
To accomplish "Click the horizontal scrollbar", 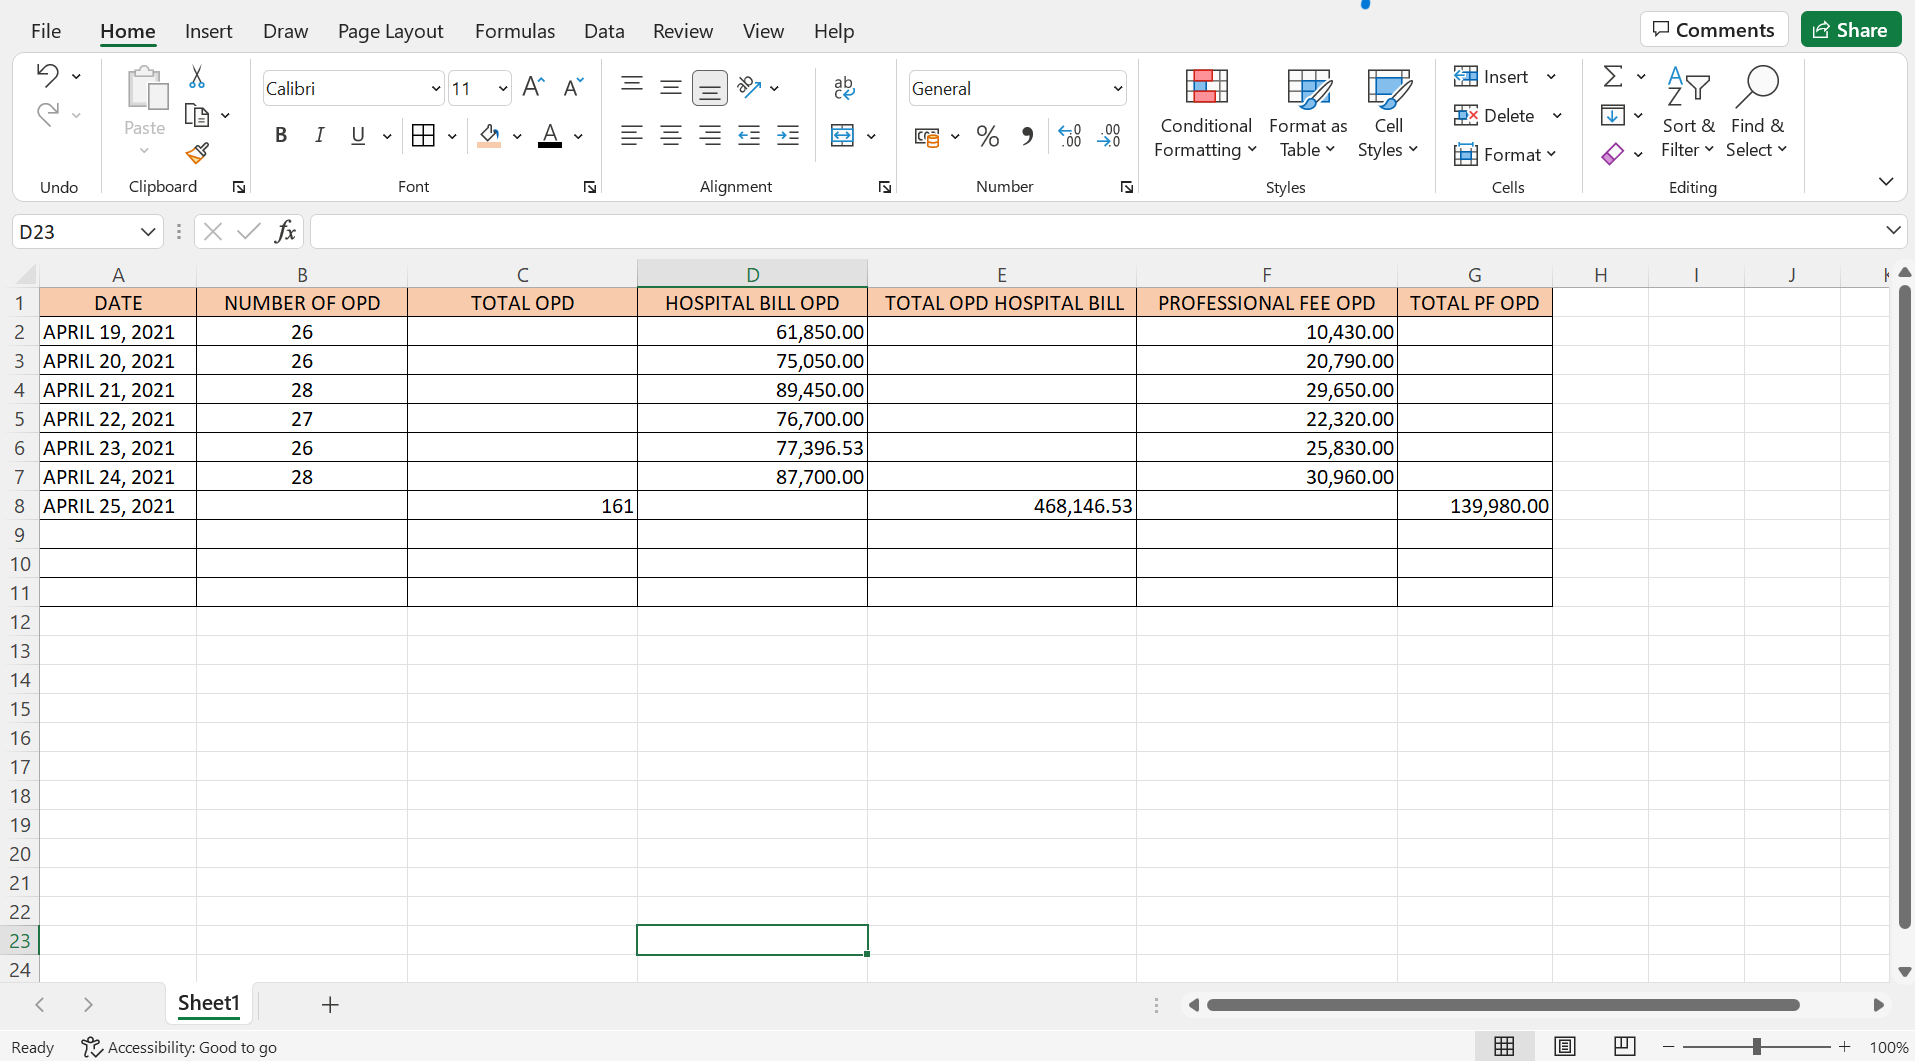I will 1503,1005.
